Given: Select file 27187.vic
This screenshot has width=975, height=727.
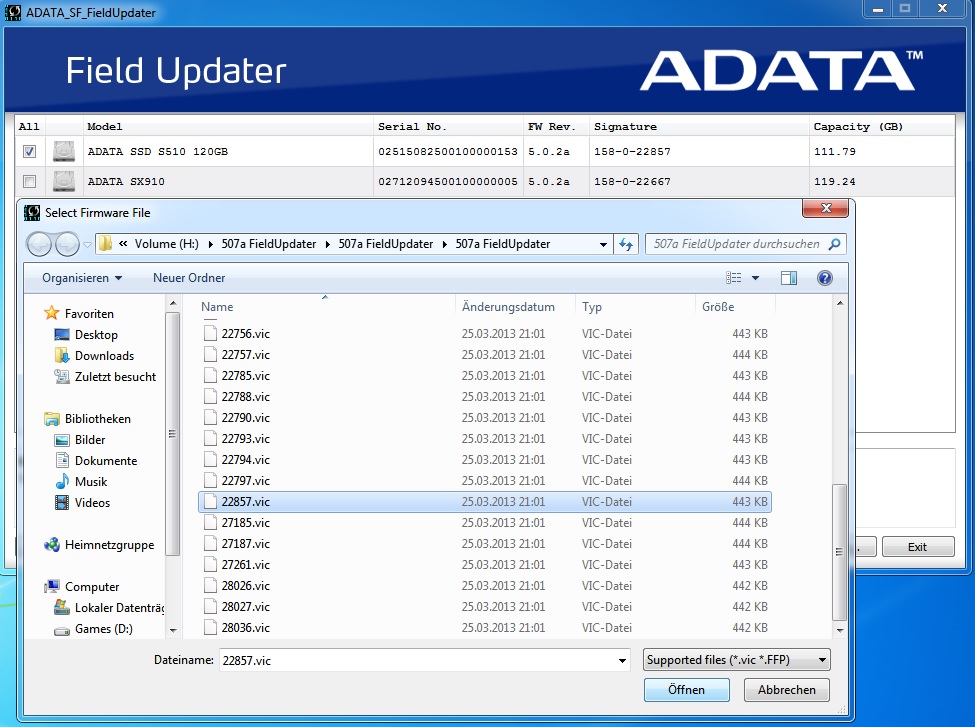Looking at the screenshot, I should [485, 544].
